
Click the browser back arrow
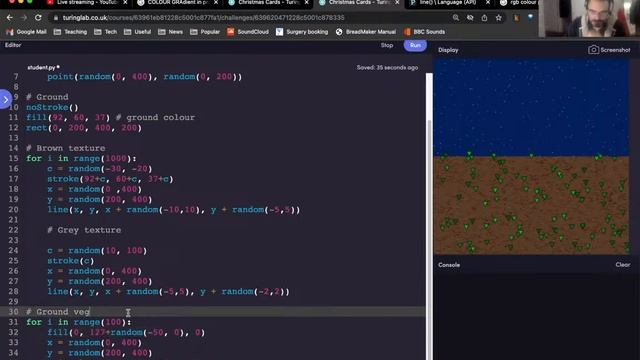pyautogui.click(x=9, y=18)
